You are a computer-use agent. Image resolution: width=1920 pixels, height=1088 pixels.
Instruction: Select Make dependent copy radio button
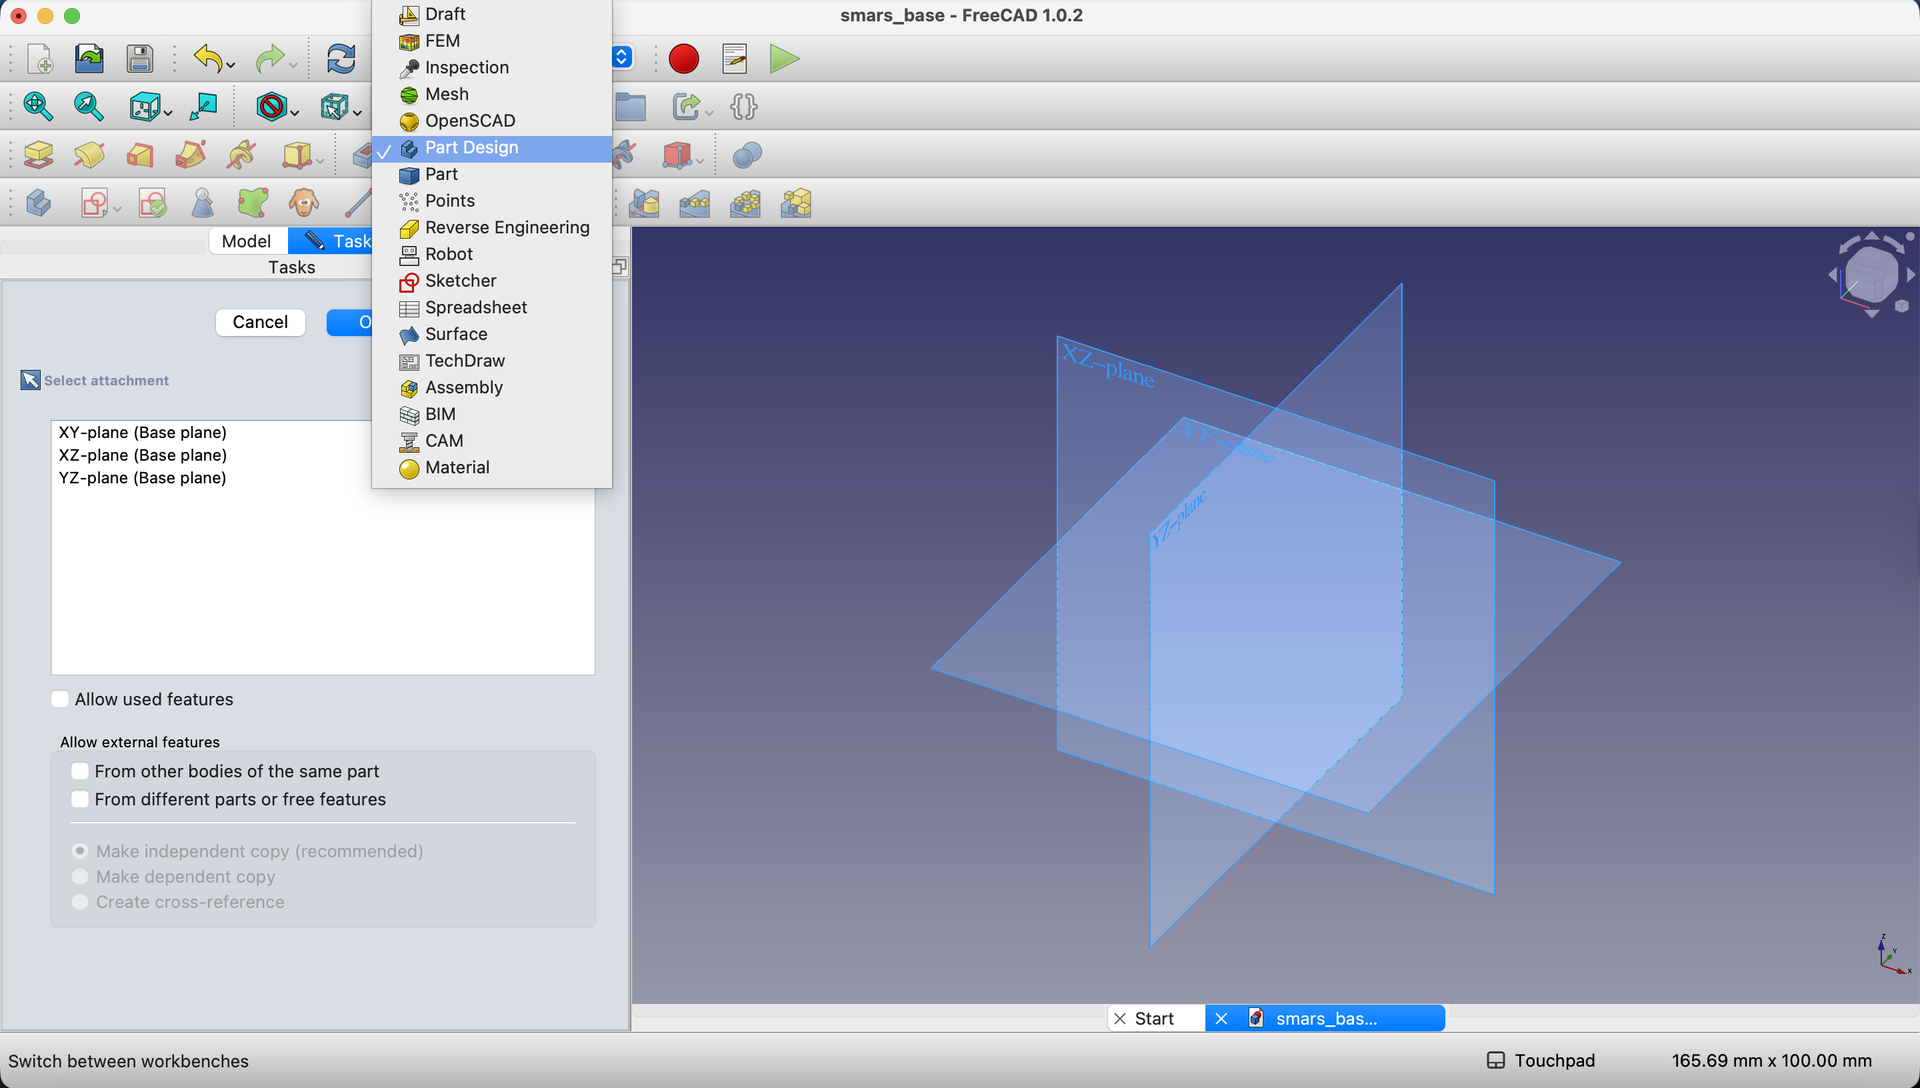pyautogui.click(x=80, y=876)
